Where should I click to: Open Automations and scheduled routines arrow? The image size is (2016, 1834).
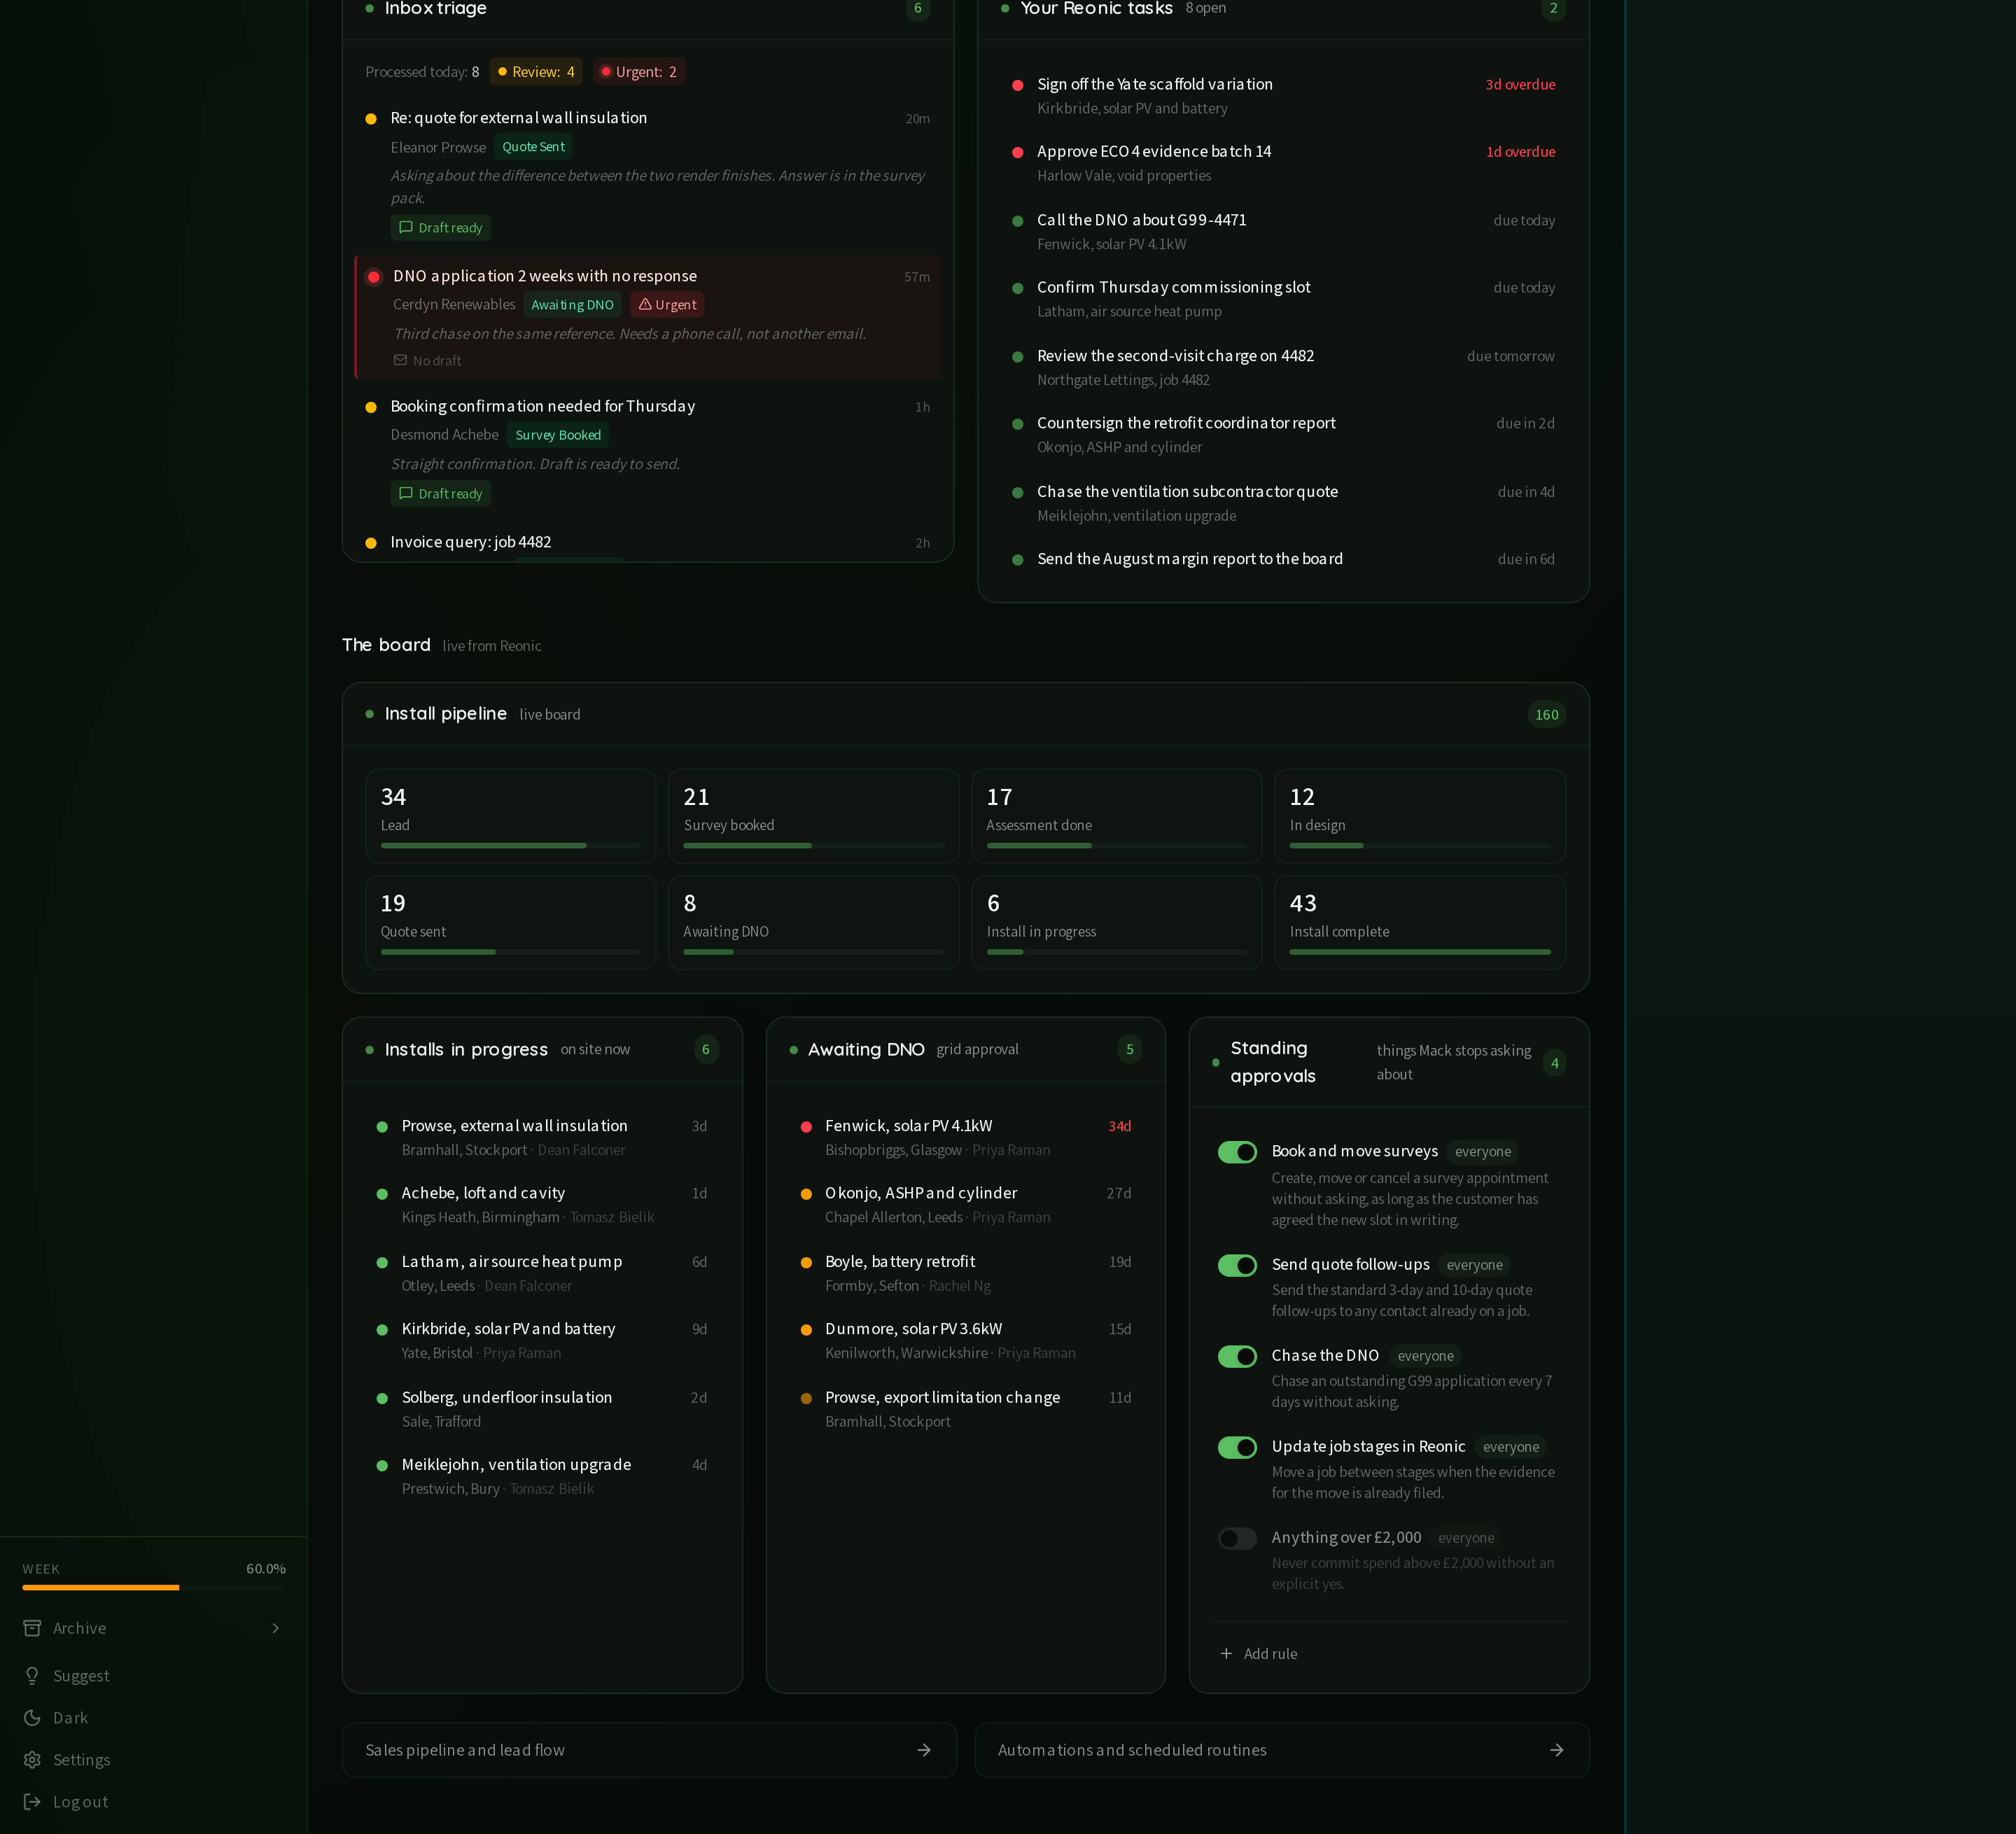(x=1556, y=1750)
